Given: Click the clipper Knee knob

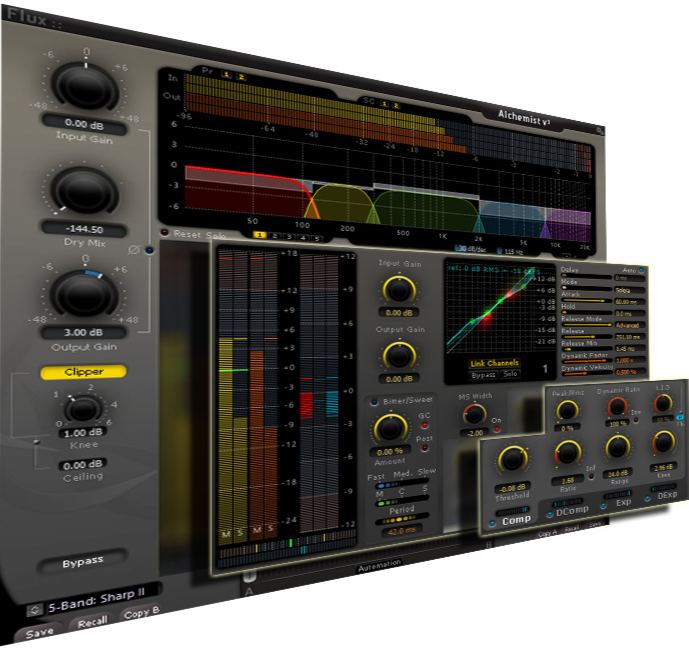Looking at the screenshot, I should click(x=86, y=408).
